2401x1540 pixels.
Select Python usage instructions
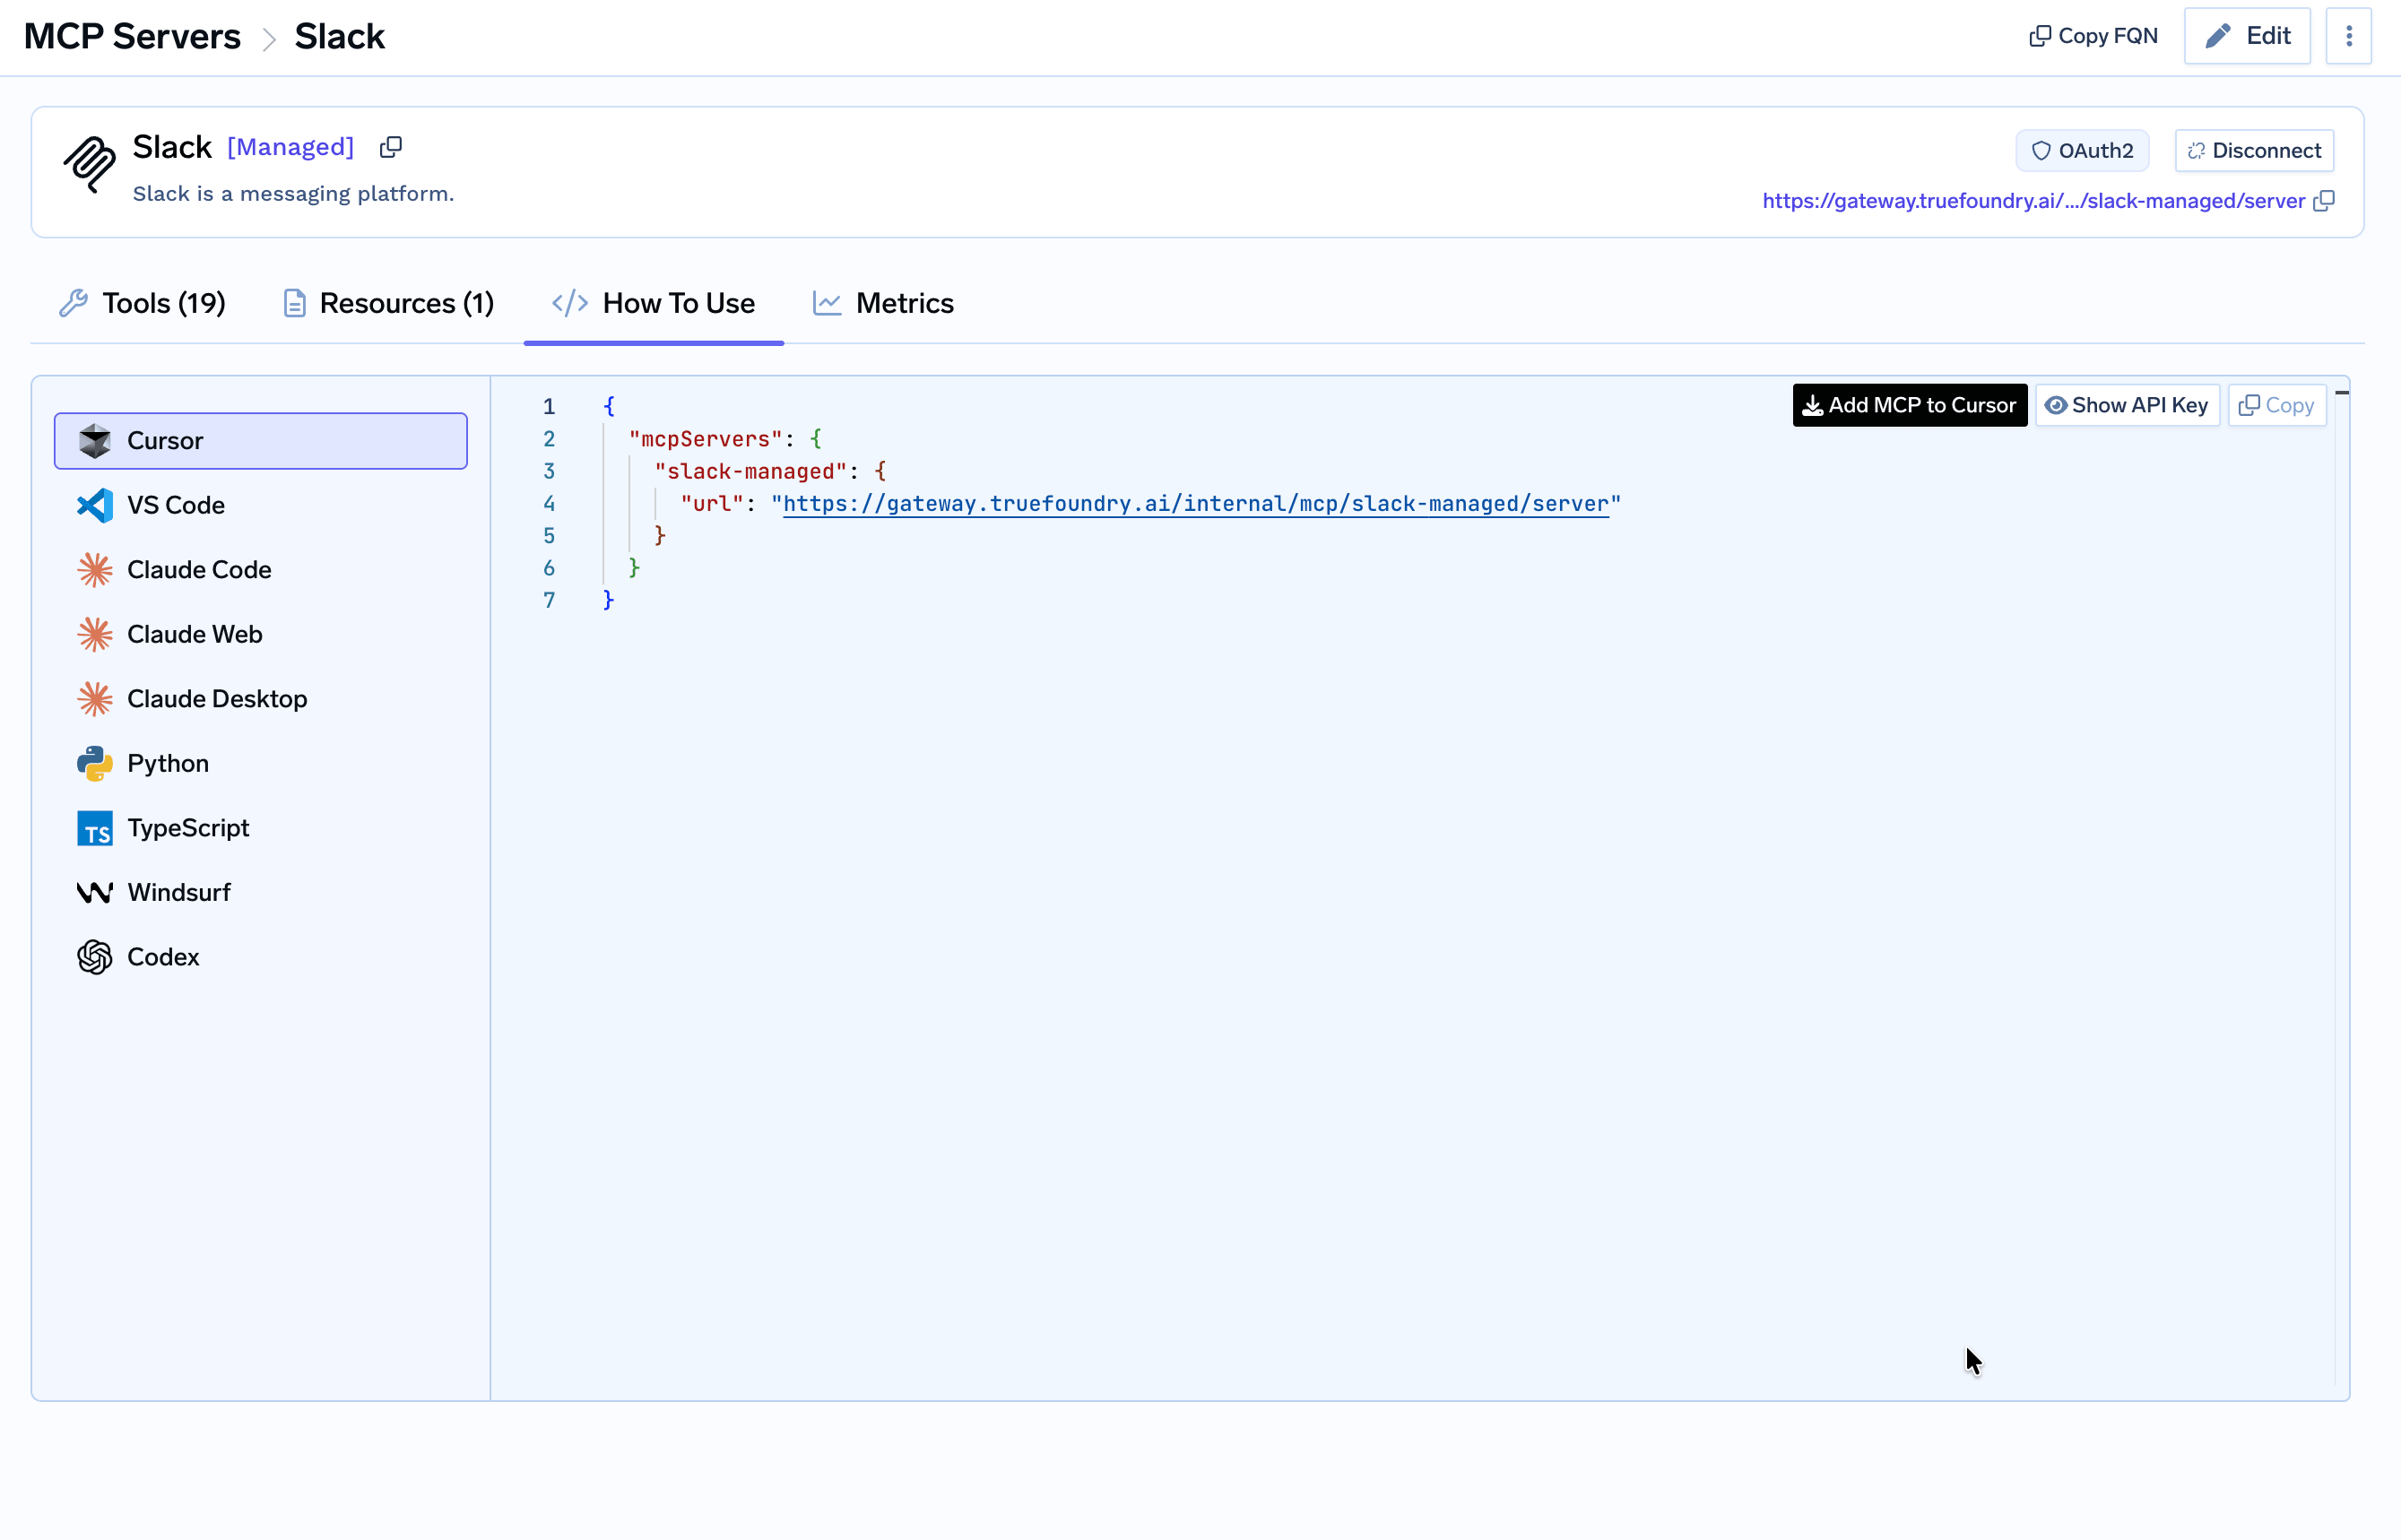261,763
